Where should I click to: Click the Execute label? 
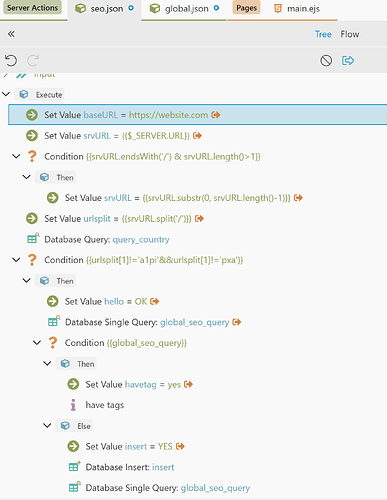(49, 95)
